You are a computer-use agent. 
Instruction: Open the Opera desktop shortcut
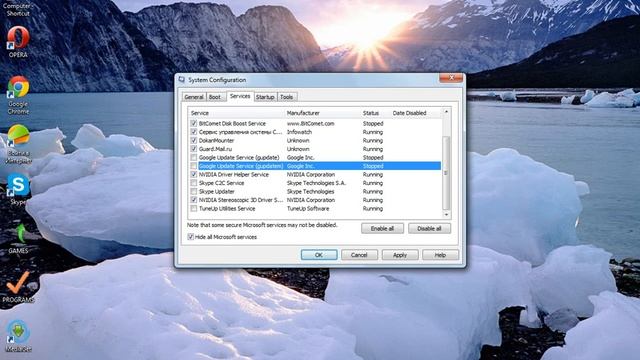pos(18,42)
